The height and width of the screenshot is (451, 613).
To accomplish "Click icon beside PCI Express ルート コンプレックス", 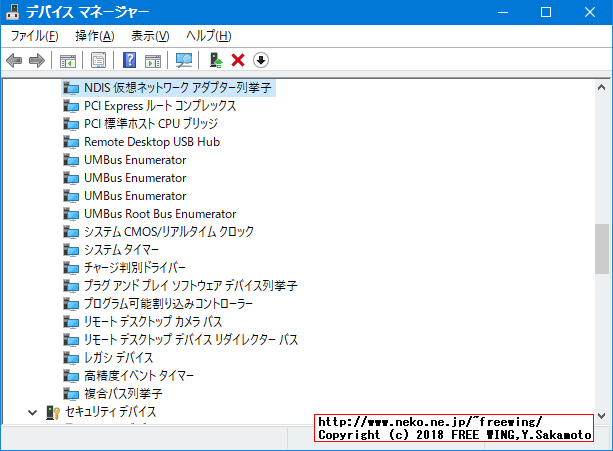I will coord(71,106).
